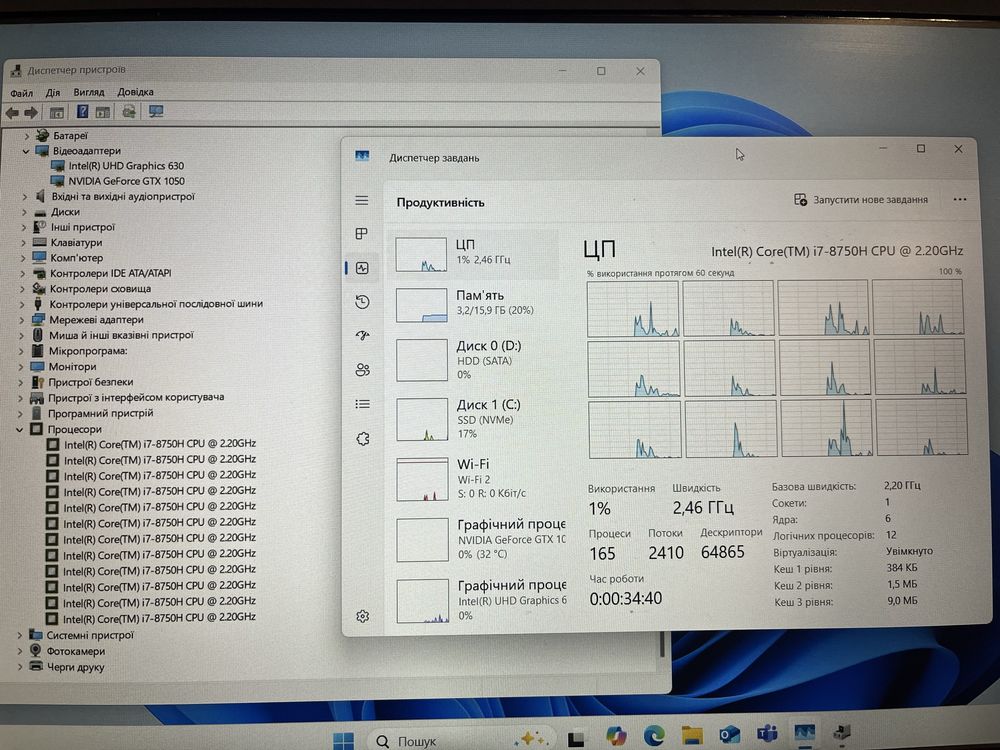
Task: Select NVIDIA GeForce GTX 1050 device
Action: coord(126,181)
